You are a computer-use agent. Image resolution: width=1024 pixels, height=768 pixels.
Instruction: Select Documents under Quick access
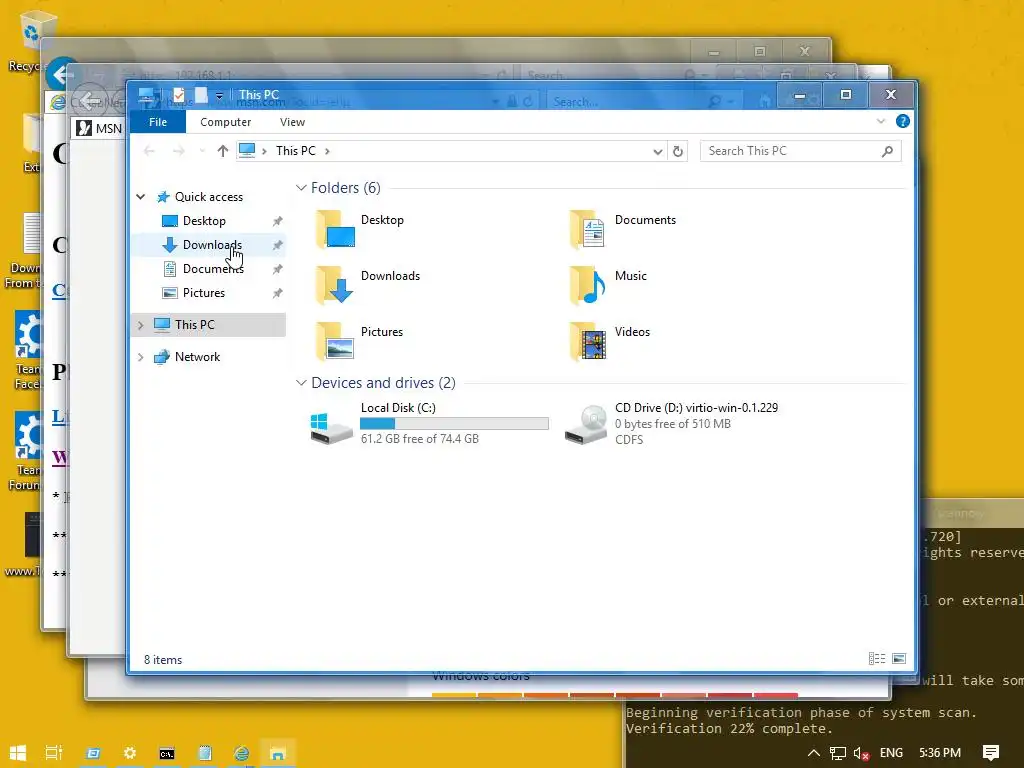213,269
